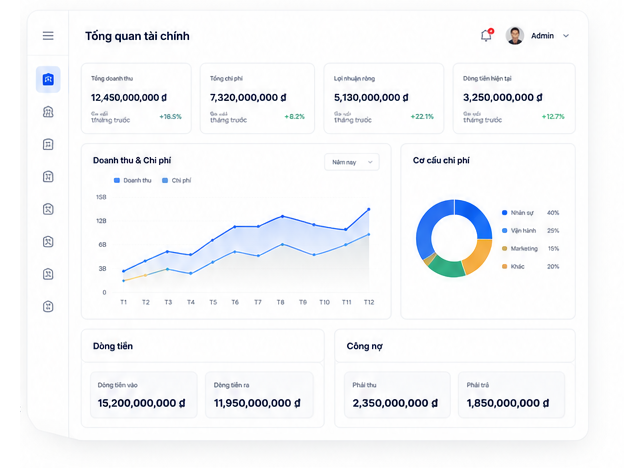Click the Vận hành swatch dot

(505, 231)
